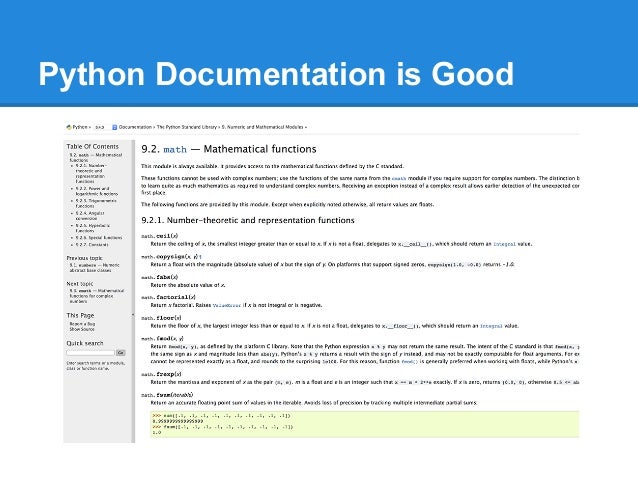This screenshot has height=479, width=638.
Task: Click the 9.2.1 Number-theoretic section heading
Action: pyautogui.click(x=248, y=220)
